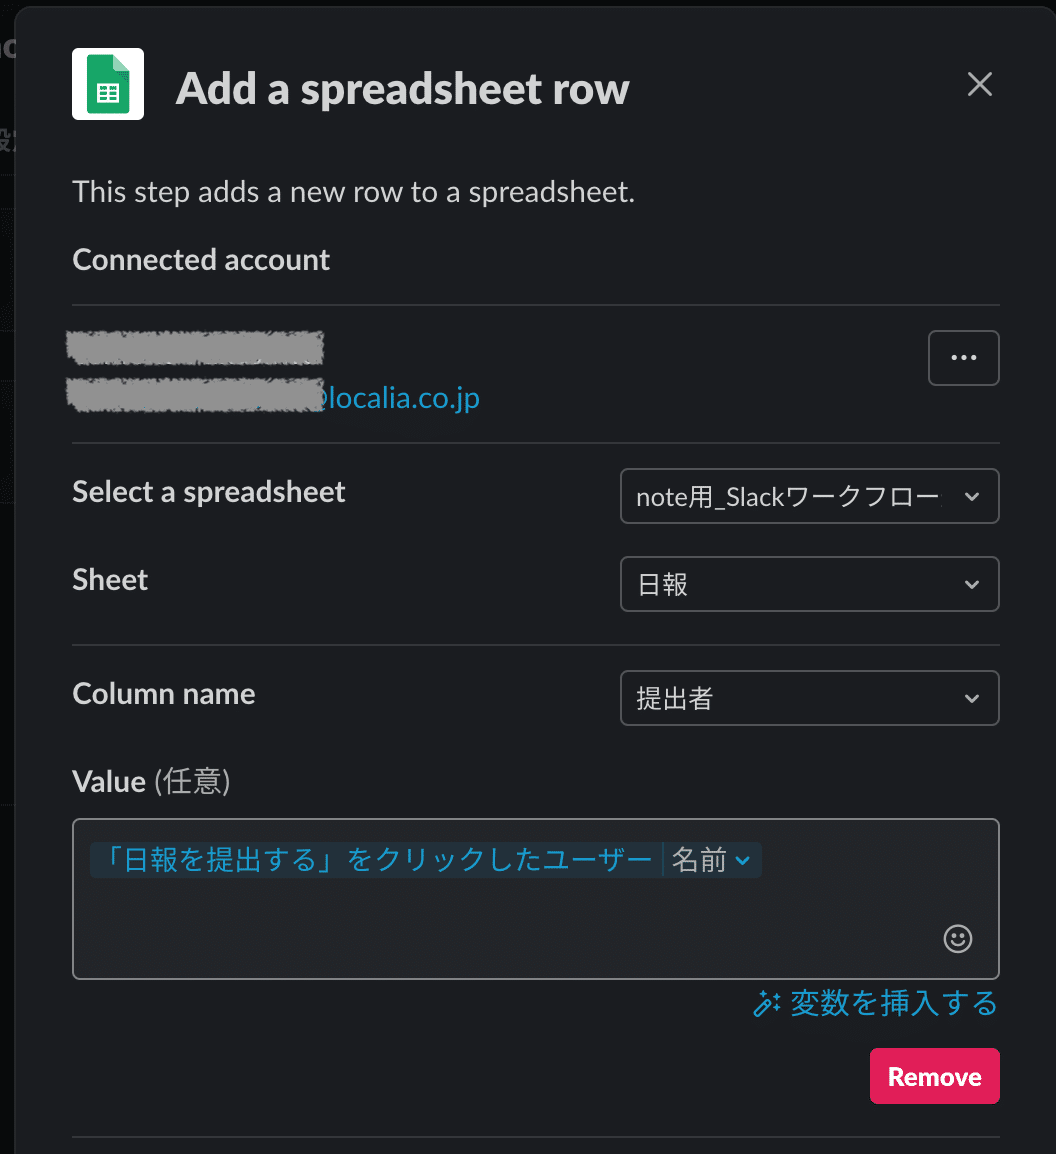Click the chevron on the spreadsheet selector
This screenshot has width=1056, height=1154.
[974, 496]
